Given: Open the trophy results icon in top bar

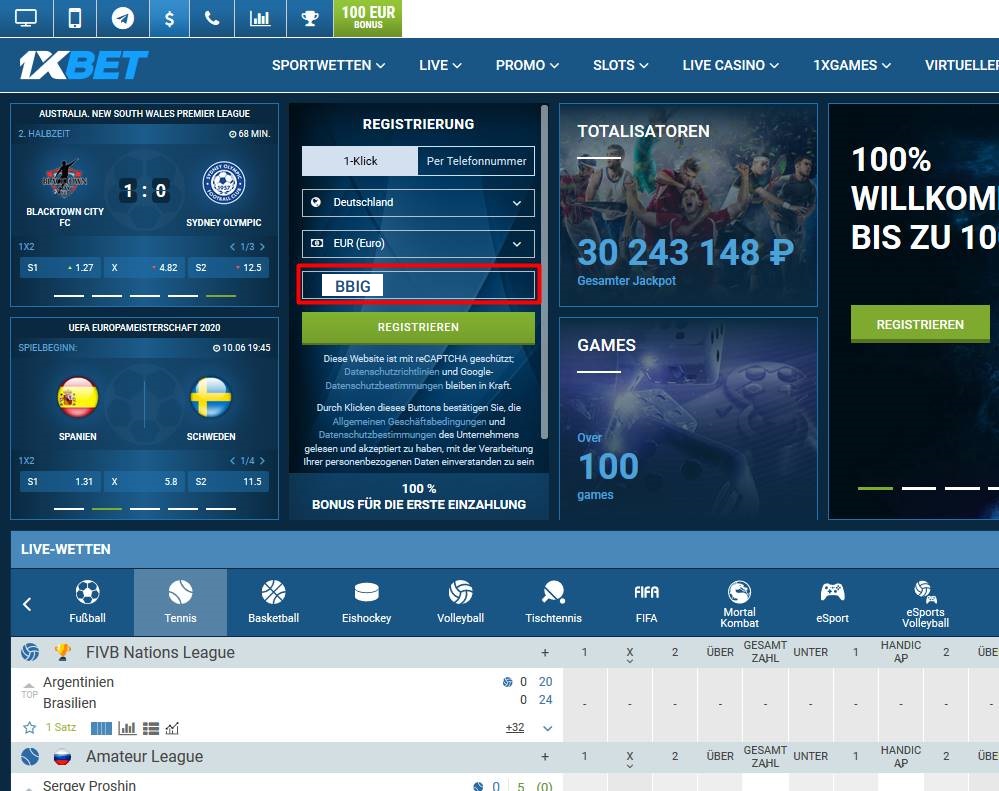Looking at the screenshot, I should (310, 18).
